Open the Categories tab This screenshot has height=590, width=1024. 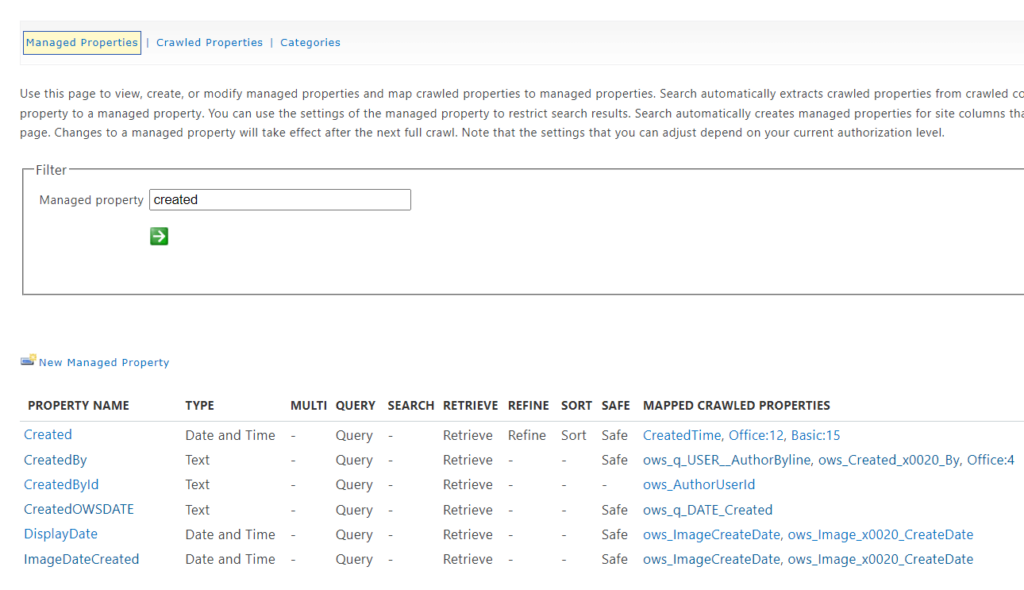point(310,42)
